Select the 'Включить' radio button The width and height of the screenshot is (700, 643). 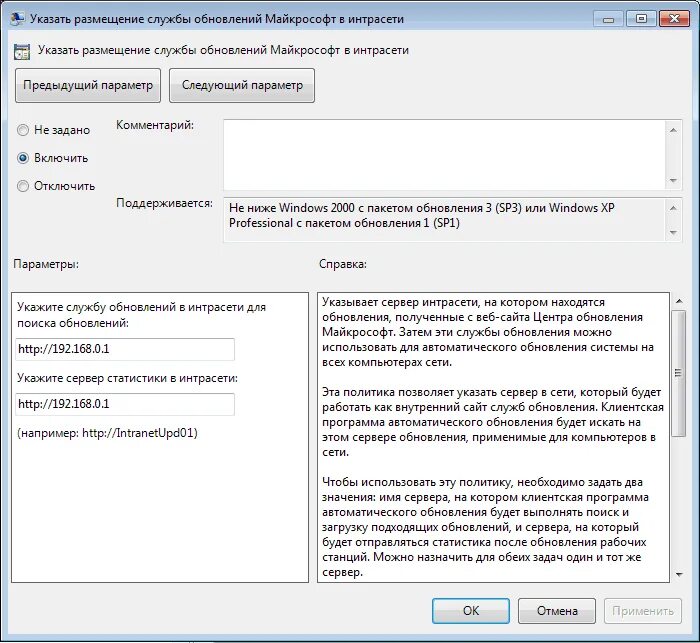23,158
